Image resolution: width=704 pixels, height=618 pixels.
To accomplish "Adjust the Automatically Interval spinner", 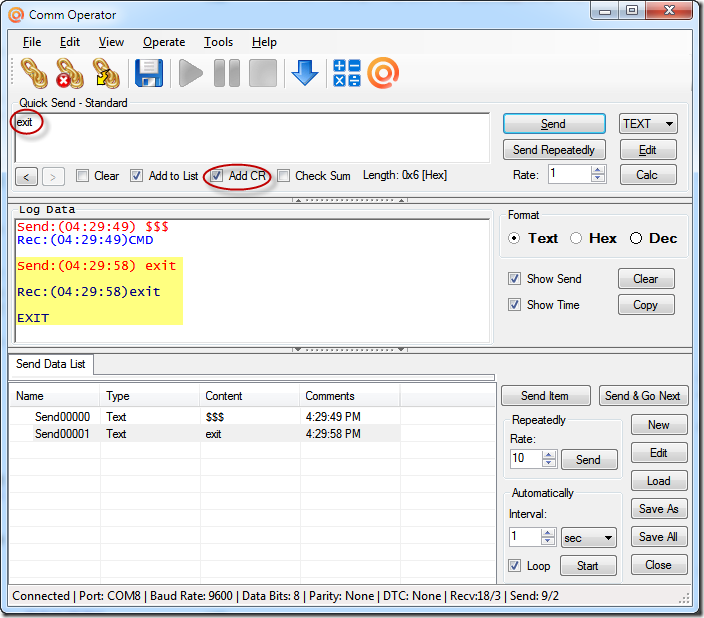I will (548, 537).
